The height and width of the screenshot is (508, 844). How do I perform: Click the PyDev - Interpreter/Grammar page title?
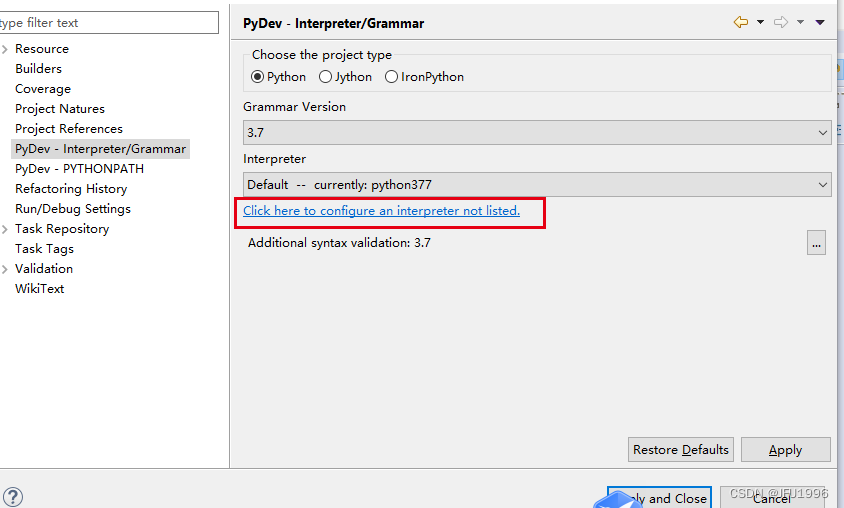333,23
